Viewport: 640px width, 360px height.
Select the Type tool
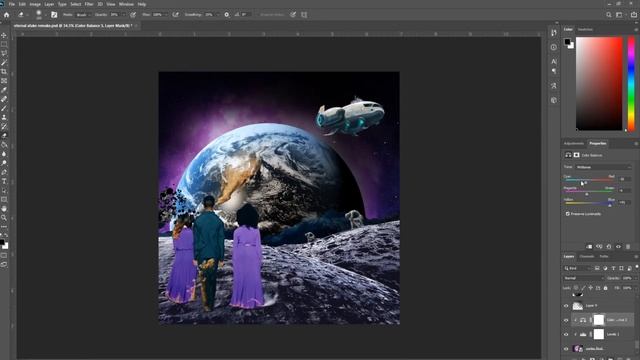pos(4,181)
